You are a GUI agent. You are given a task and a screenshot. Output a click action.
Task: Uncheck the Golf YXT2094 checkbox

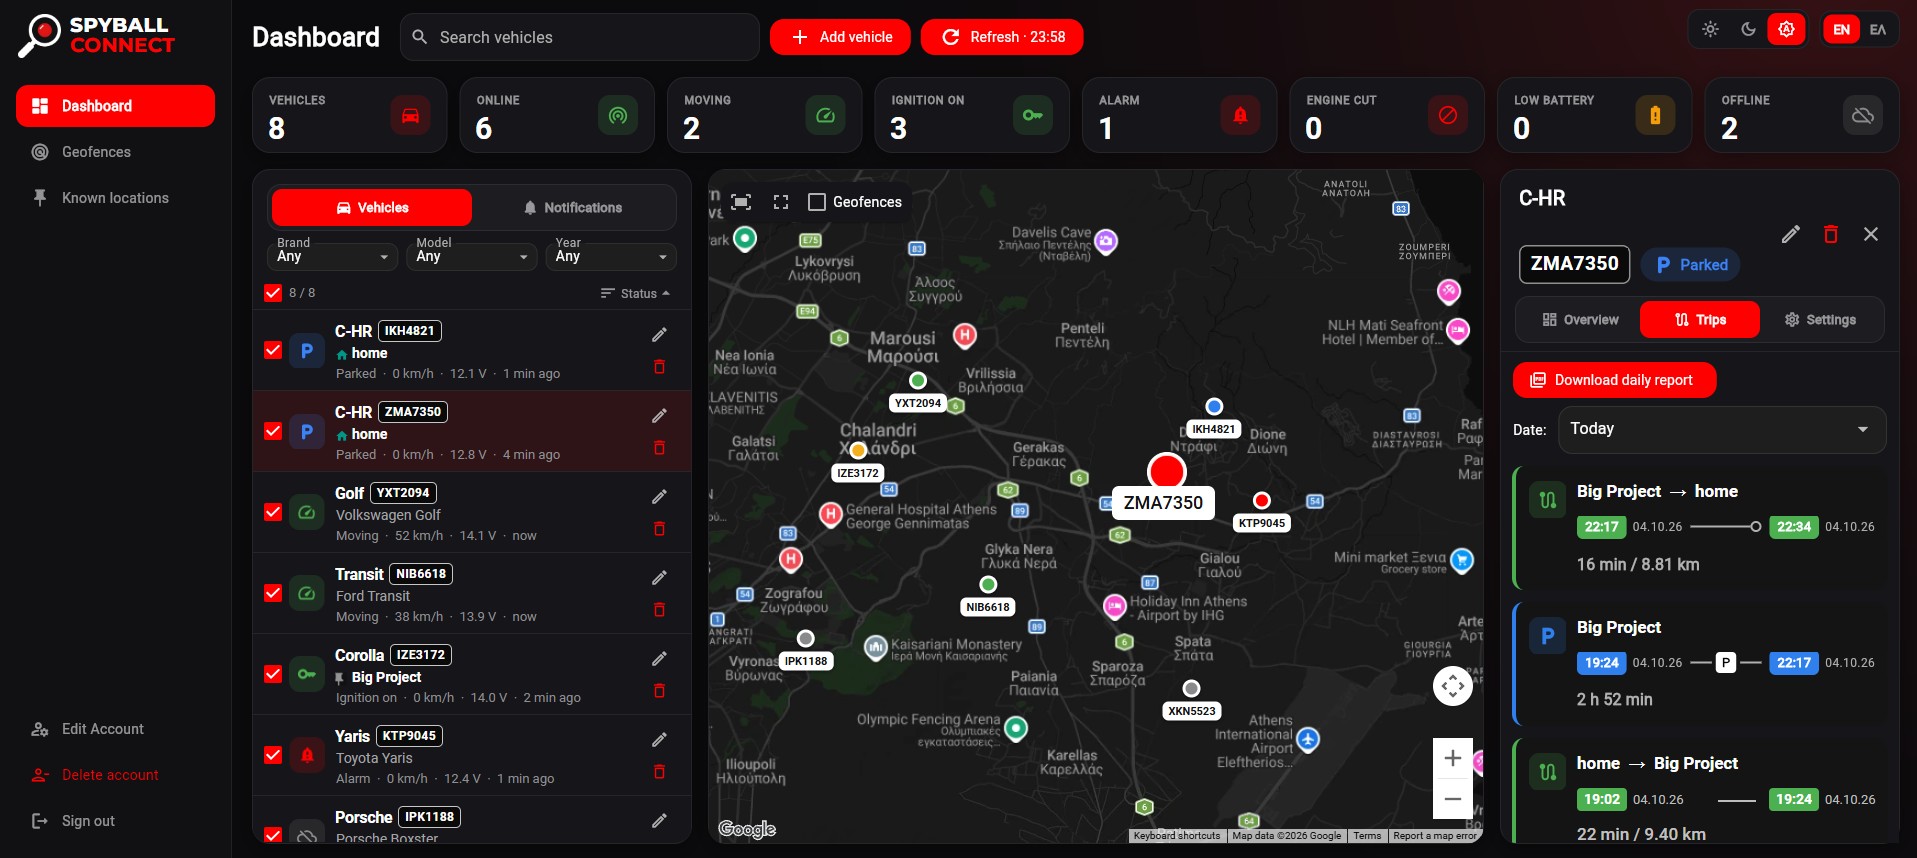[x=272, y=512]
